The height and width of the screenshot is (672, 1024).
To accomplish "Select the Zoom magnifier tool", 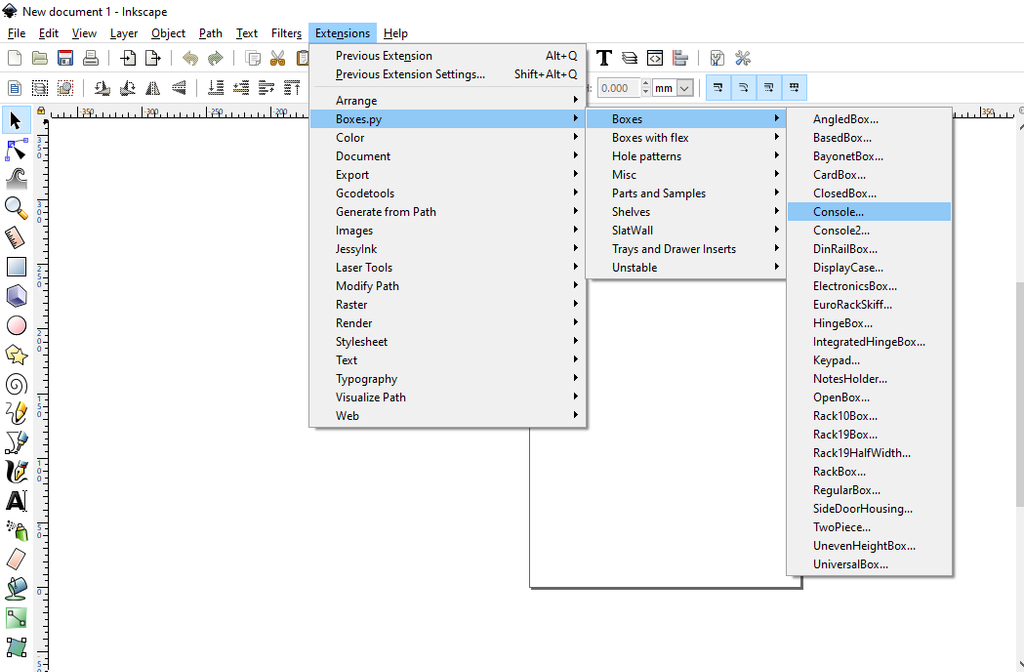I will coord(16,208).
